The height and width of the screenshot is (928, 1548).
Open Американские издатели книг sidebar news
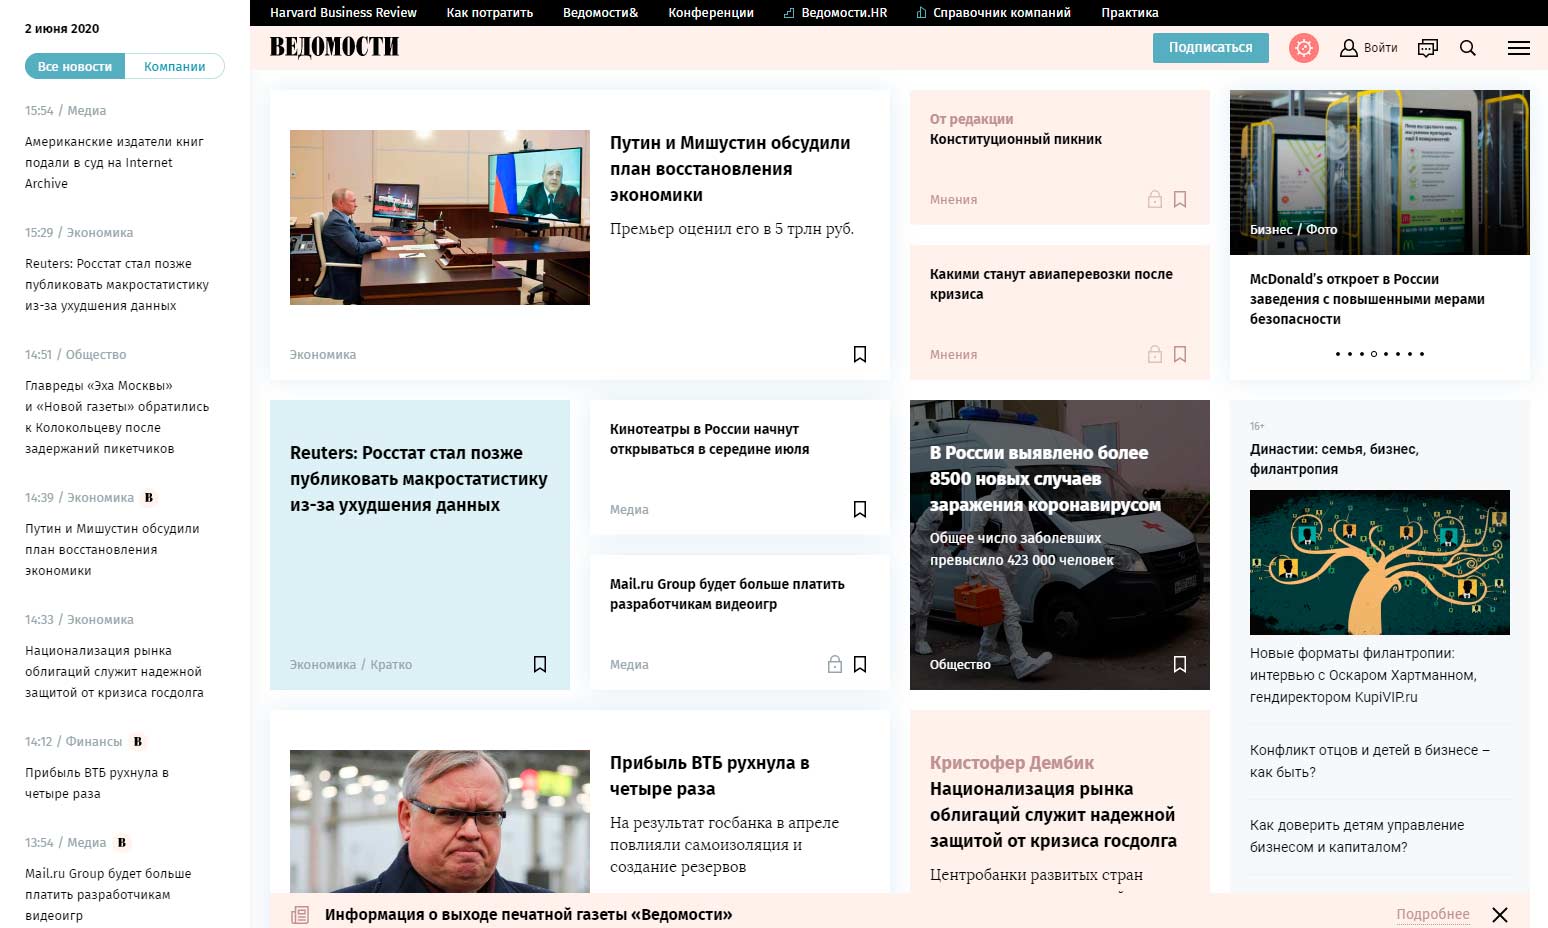coord(114,162)
